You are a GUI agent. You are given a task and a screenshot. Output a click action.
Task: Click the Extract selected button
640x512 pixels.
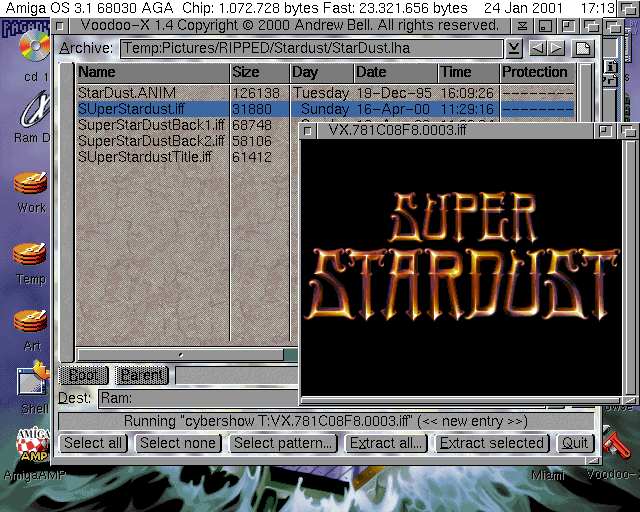tap(492, 443)
